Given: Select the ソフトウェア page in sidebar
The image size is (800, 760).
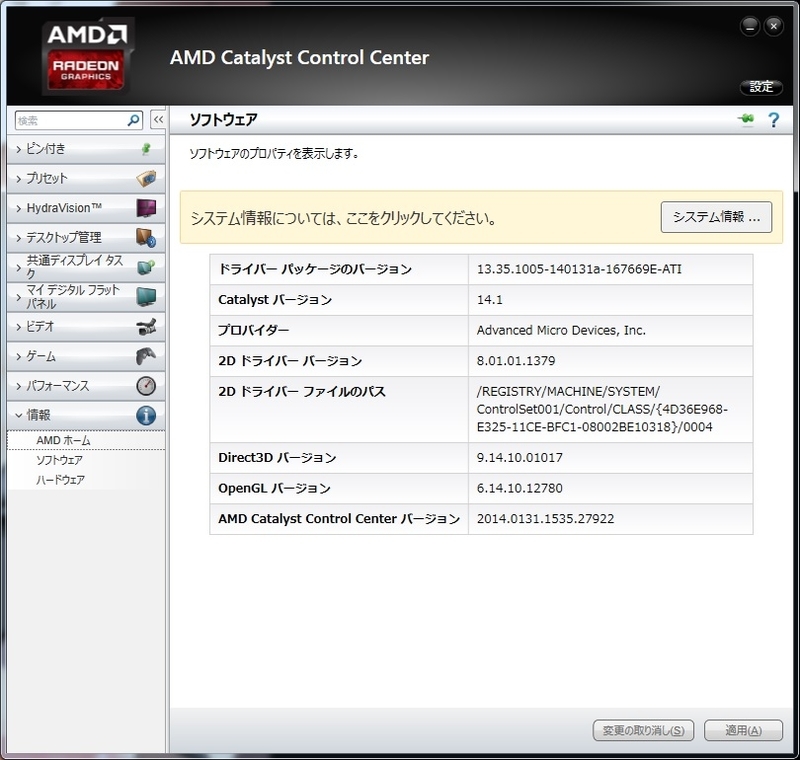Looking at the screenshot, I should click(x=86, y=460).
